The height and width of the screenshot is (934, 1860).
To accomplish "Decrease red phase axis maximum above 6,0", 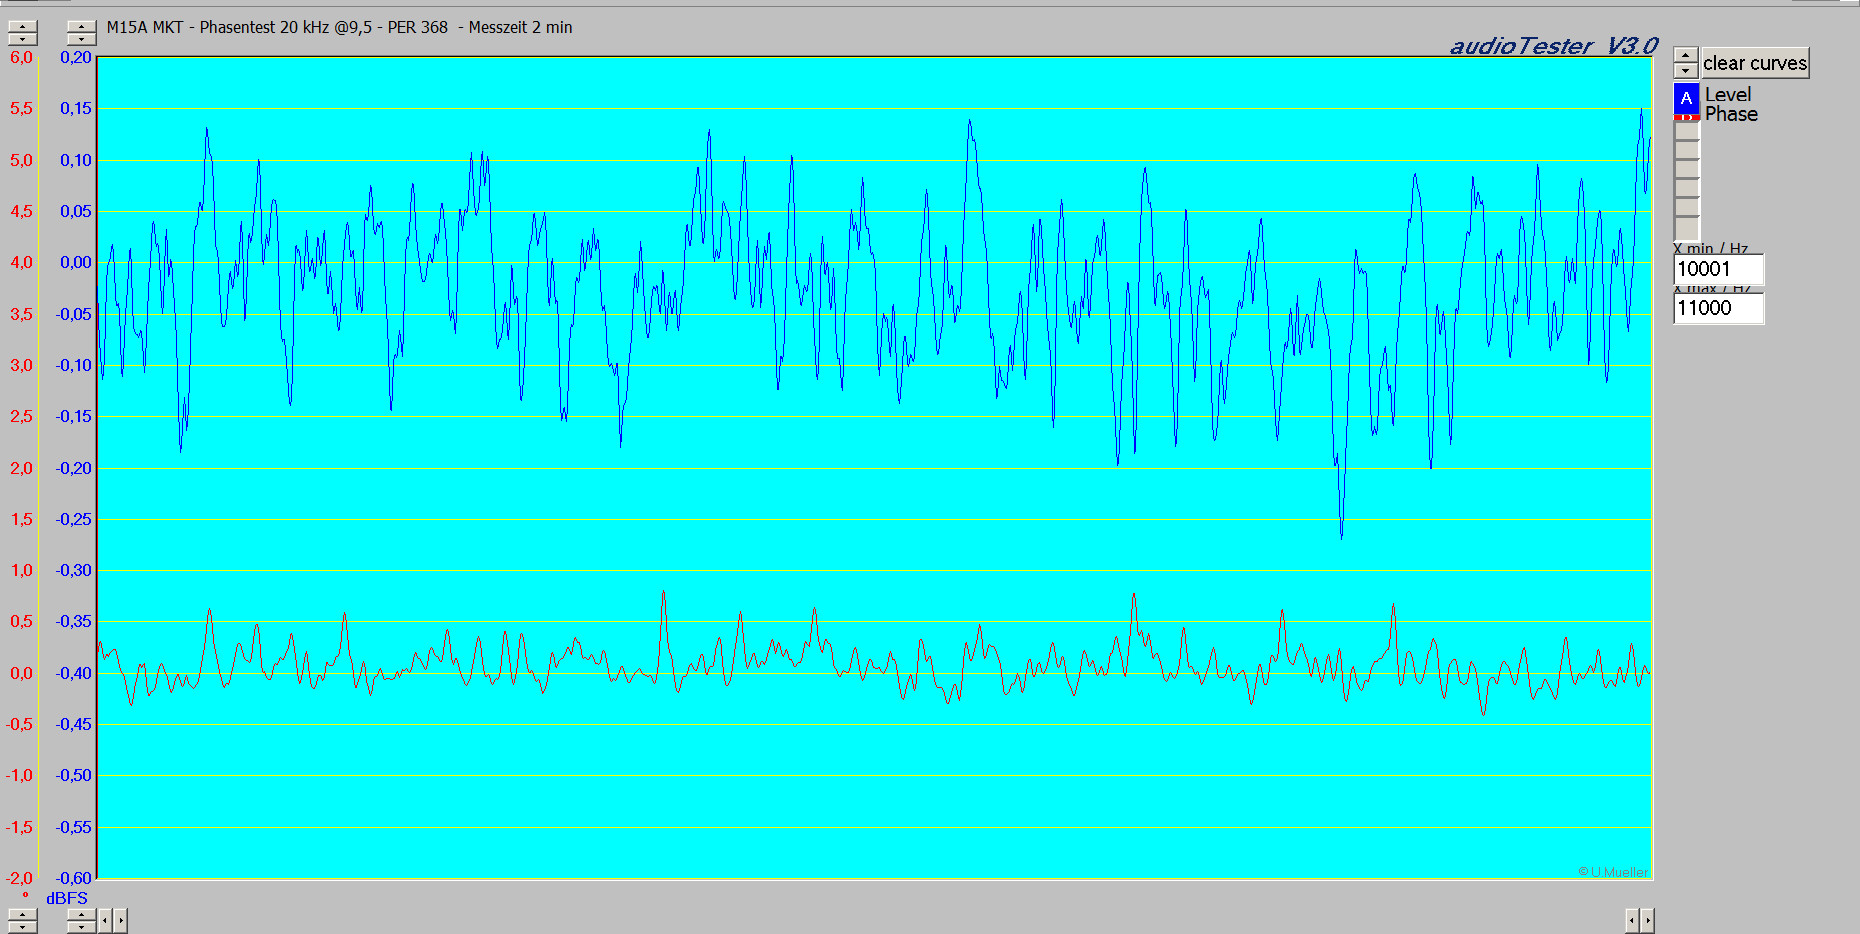I will pyautogui.click(x=22, y=40).
